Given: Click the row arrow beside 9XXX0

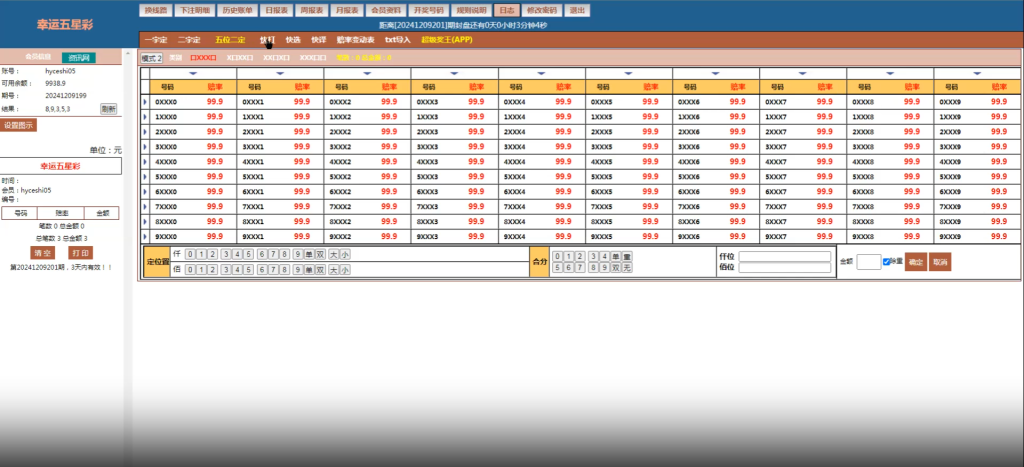Looking at the screenshot, I should [146, 237].
